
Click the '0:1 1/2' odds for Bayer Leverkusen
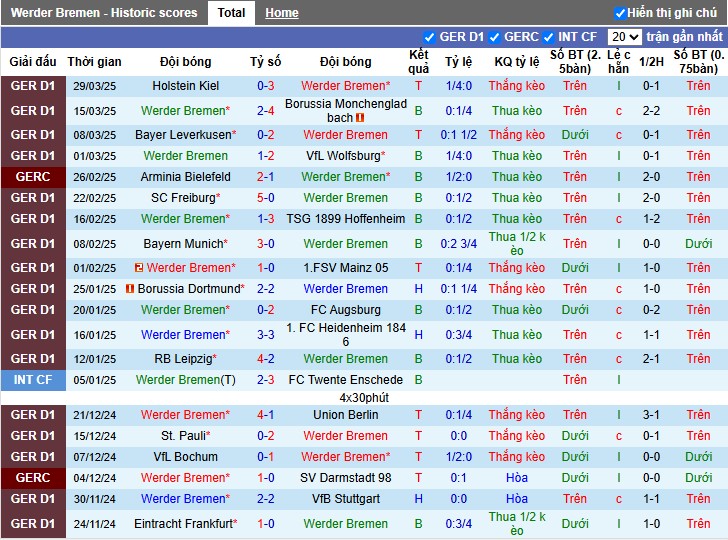point(459,135)
